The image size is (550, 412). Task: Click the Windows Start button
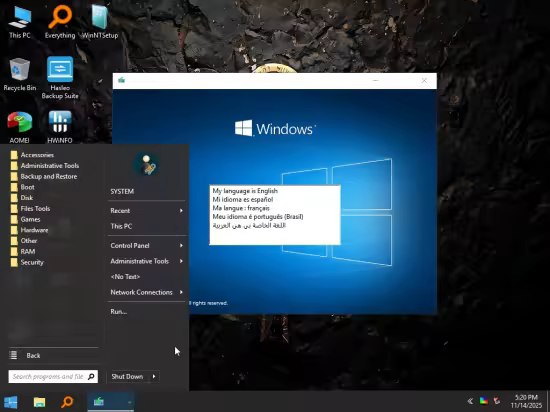(x=11, y=402)
